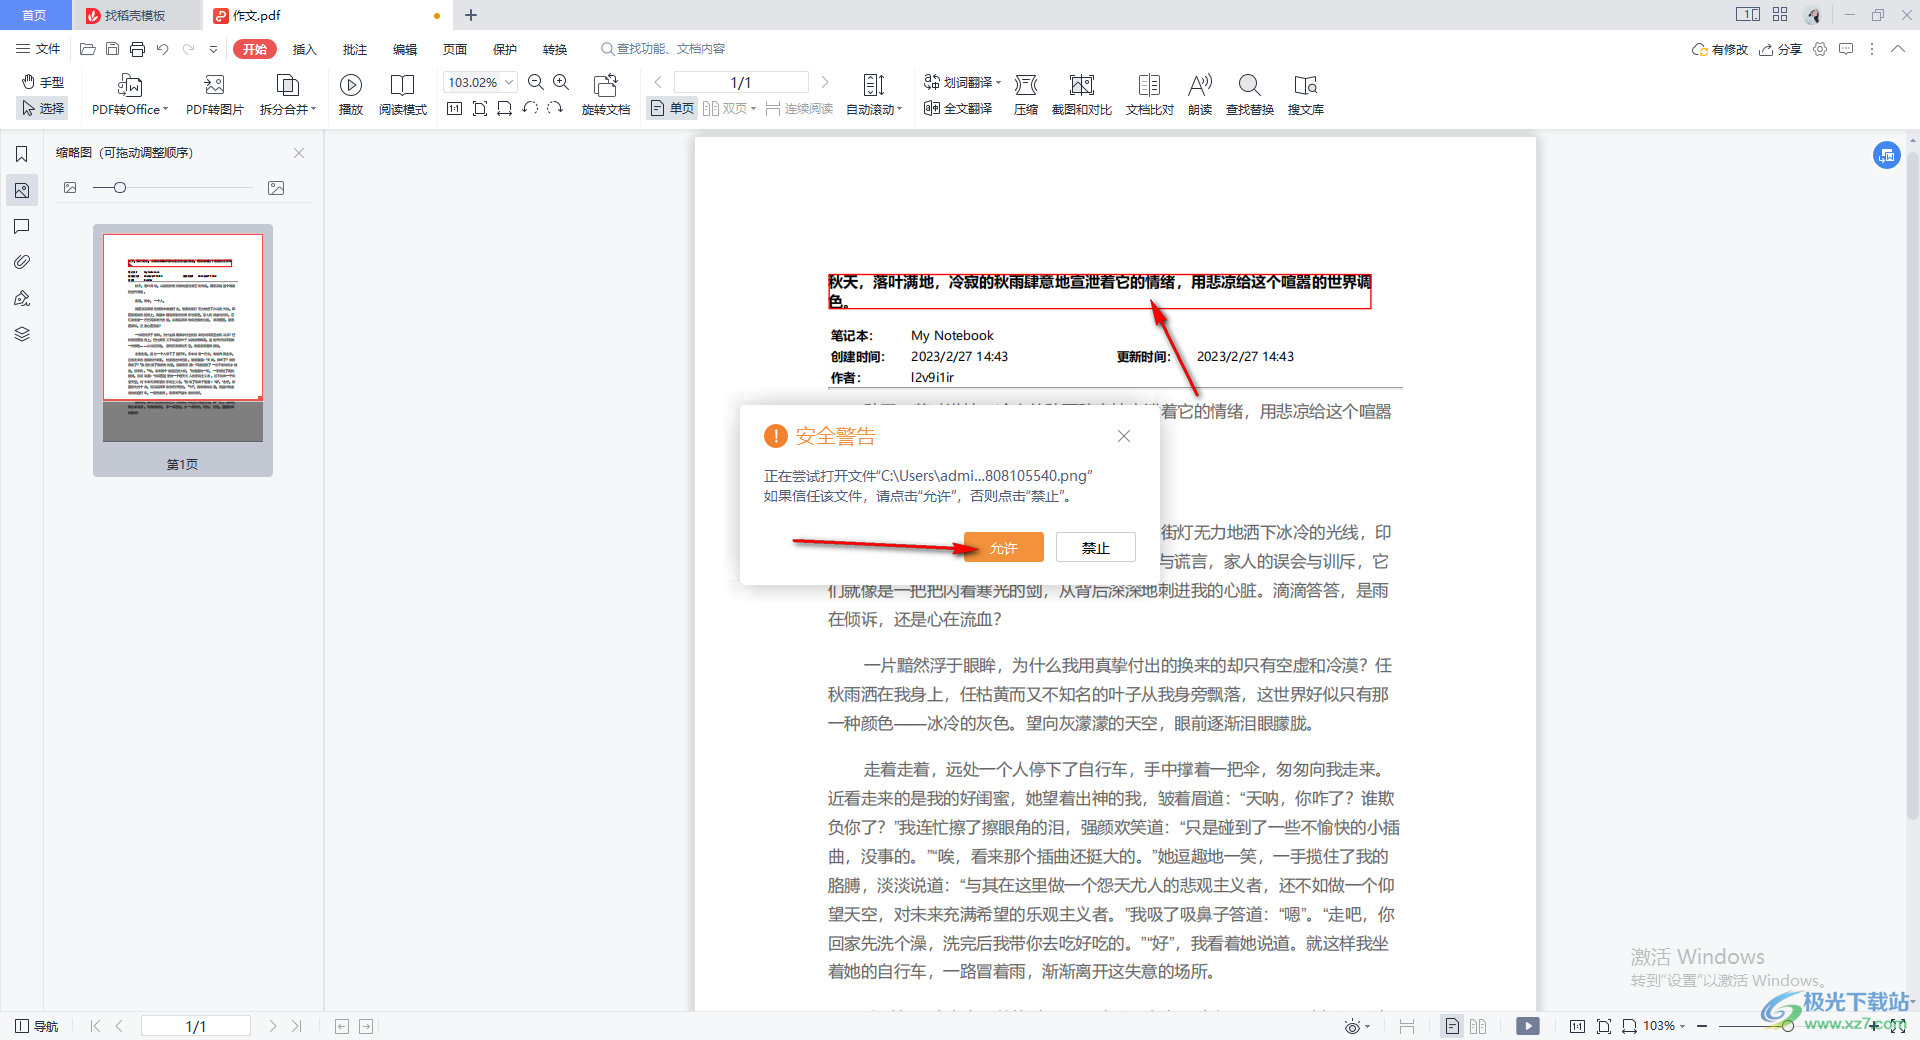The image size is (1920, 1040).
Task: Click 允许 in the security warning
Action: (x=1004, y=547)
